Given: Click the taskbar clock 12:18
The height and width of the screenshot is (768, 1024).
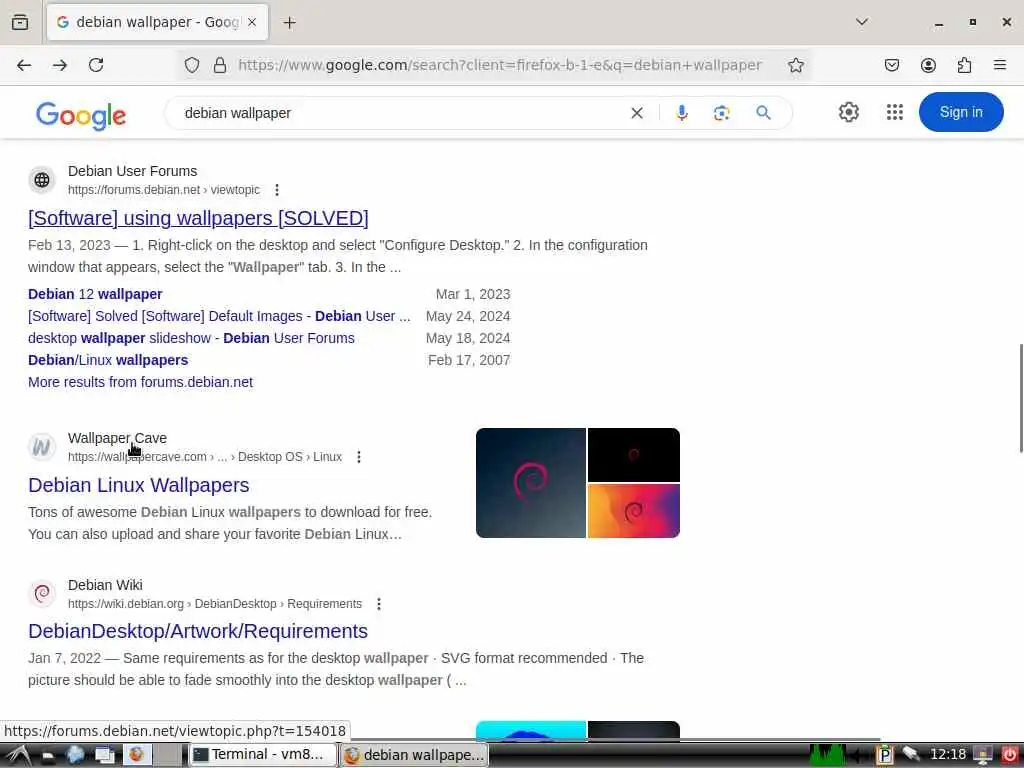Looking at the screenshot, I should click(x=948, y=754).
